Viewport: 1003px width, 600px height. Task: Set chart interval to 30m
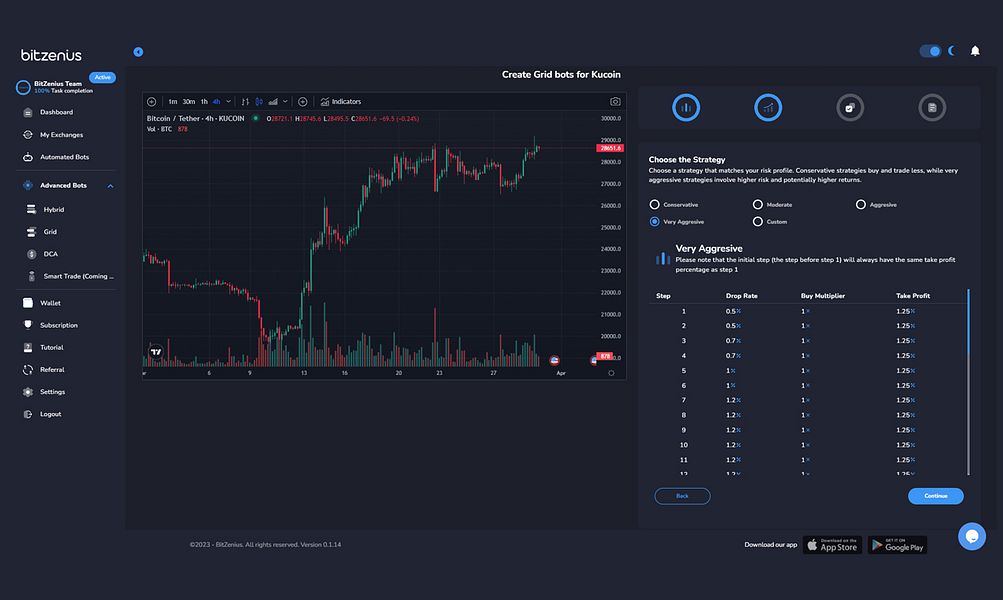[x=189, y=102]
